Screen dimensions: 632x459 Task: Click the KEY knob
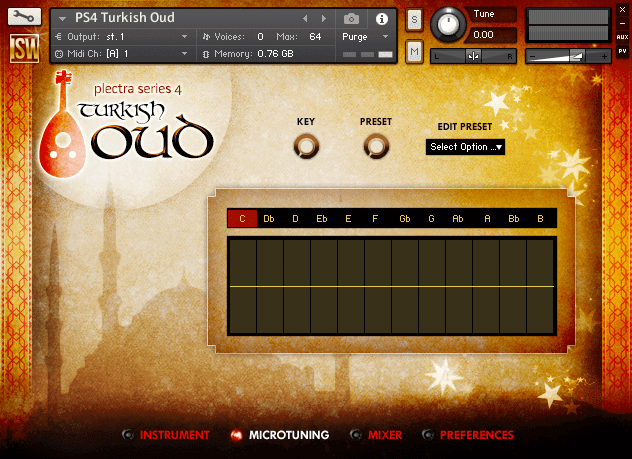pos(306,146)
